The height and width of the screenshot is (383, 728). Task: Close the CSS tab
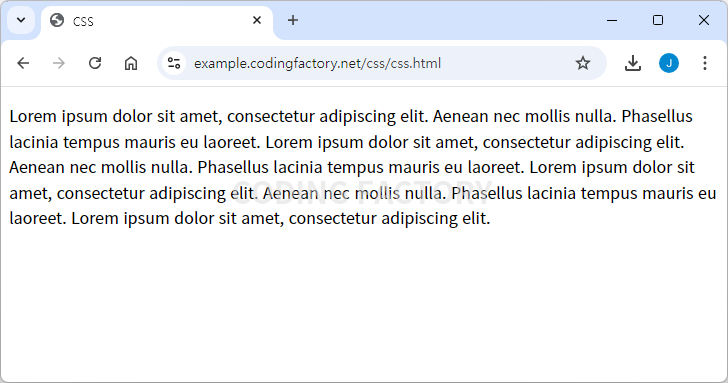257,20
